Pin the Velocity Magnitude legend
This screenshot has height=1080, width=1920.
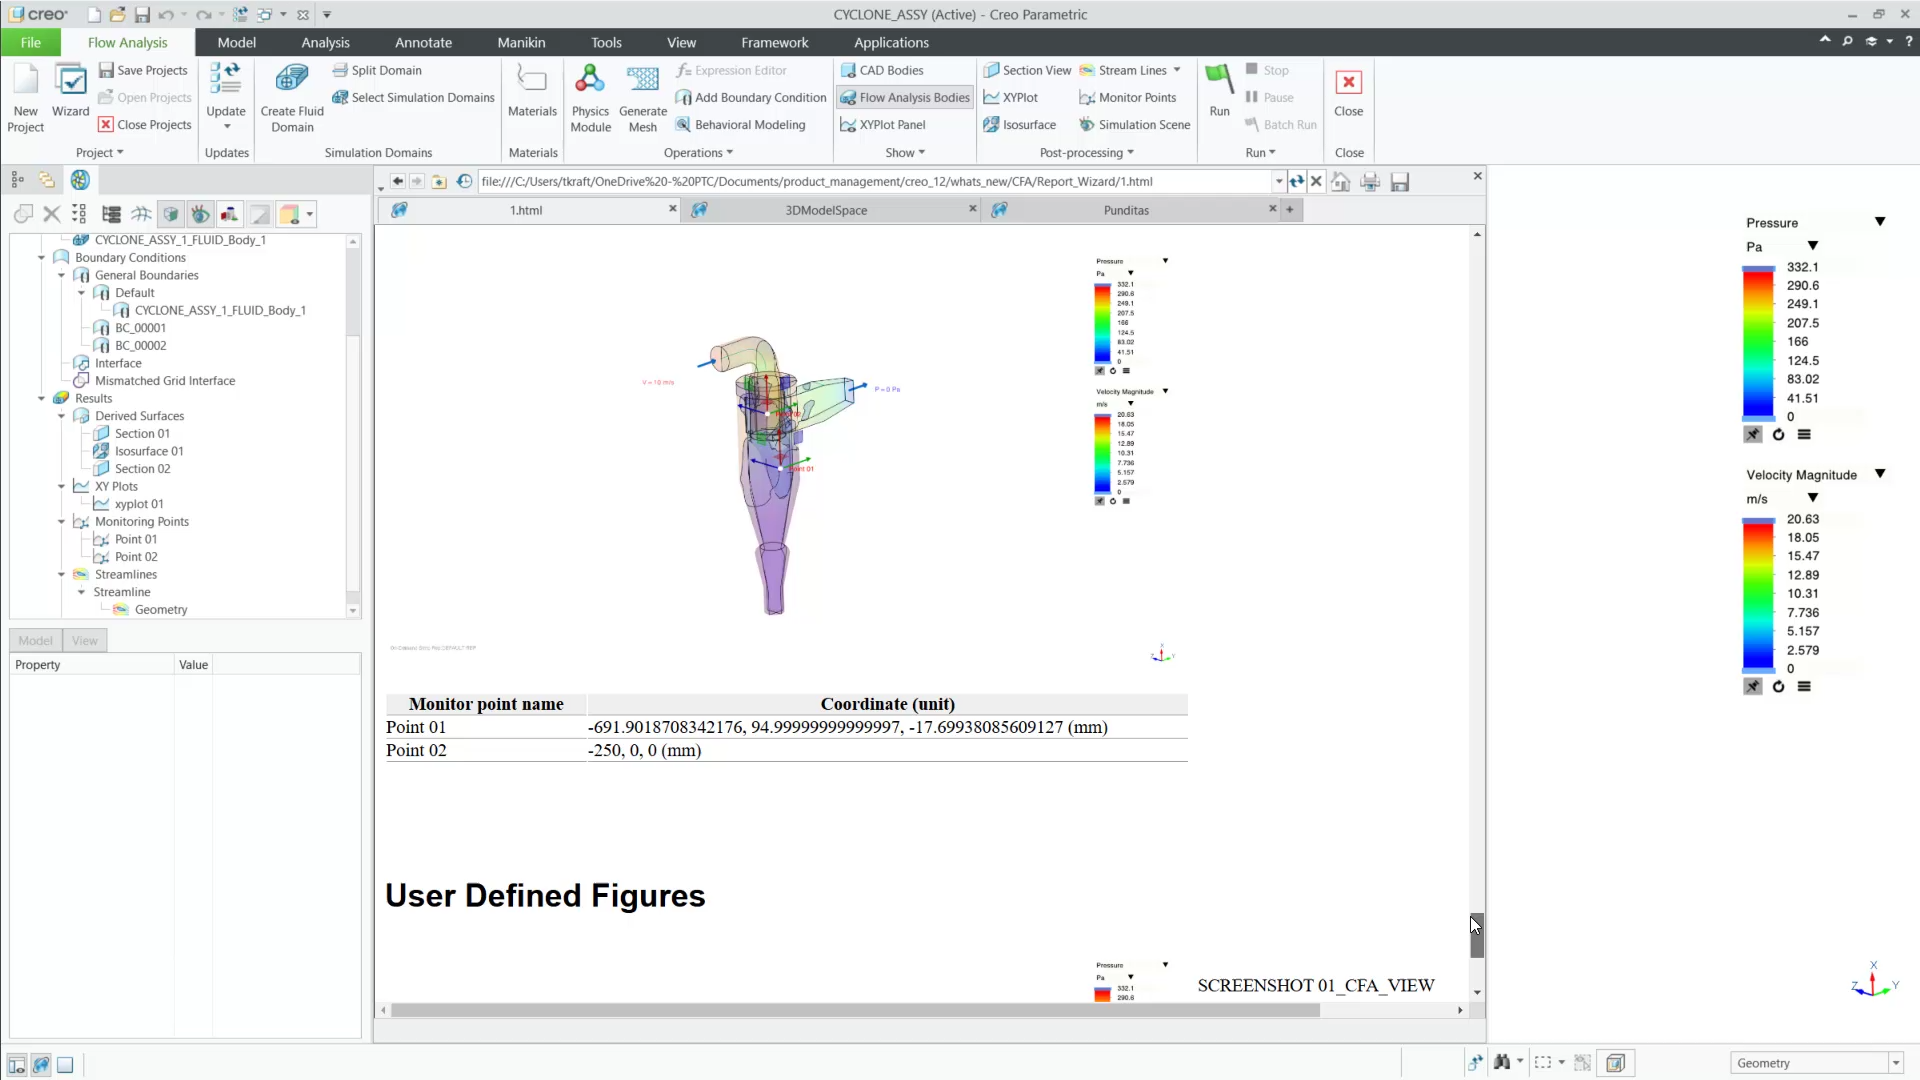pos(1753,687)
